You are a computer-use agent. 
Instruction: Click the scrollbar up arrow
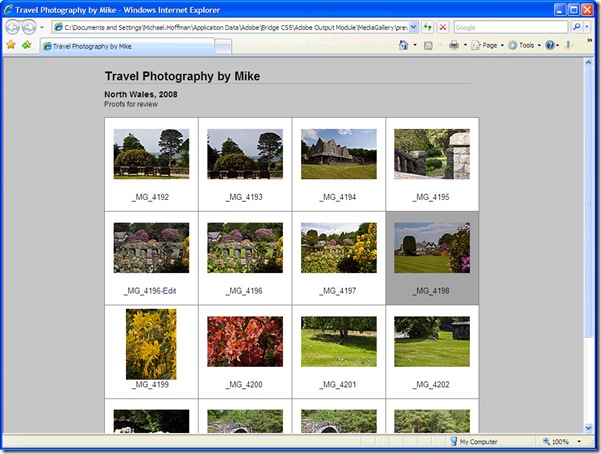pos(588,63)
